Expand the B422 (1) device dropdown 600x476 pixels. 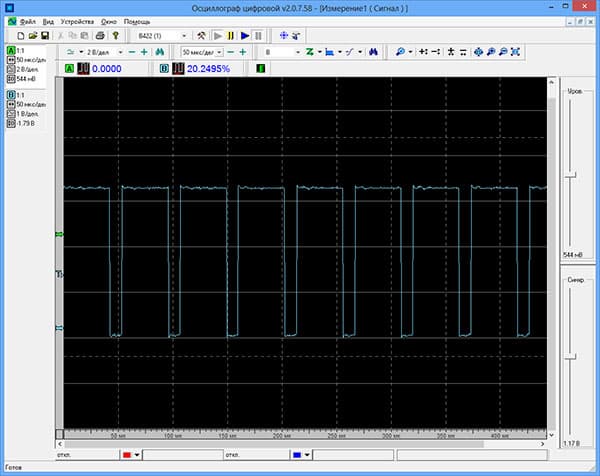[183, 35]
